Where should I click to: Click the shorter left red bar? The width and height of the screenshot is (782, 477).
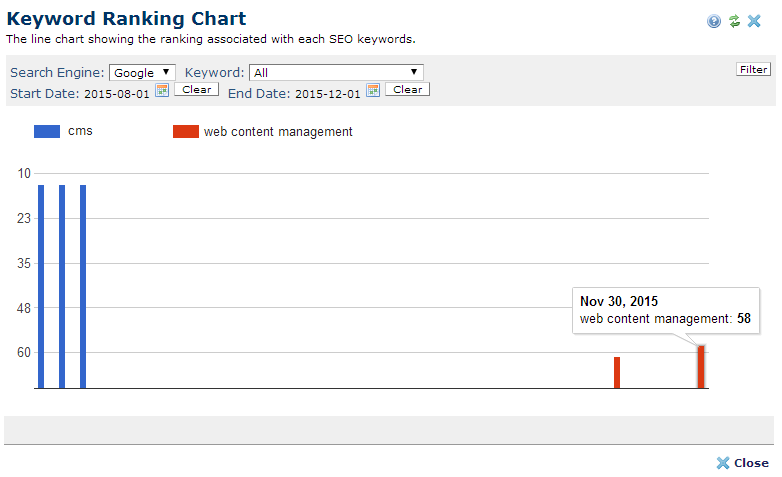tap(617, 372)
